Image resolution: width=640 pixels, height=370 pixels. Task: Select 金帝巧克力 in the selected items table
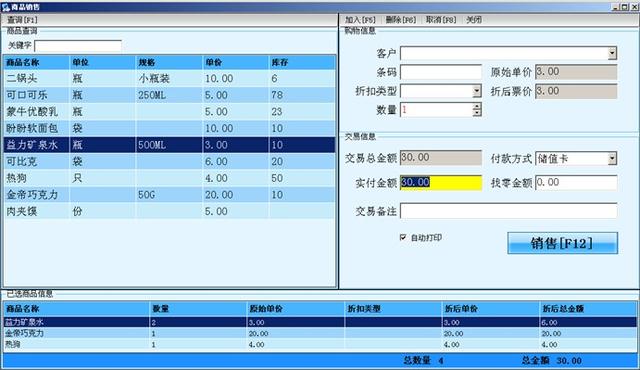pyautogui.click(x=320, y=333)
